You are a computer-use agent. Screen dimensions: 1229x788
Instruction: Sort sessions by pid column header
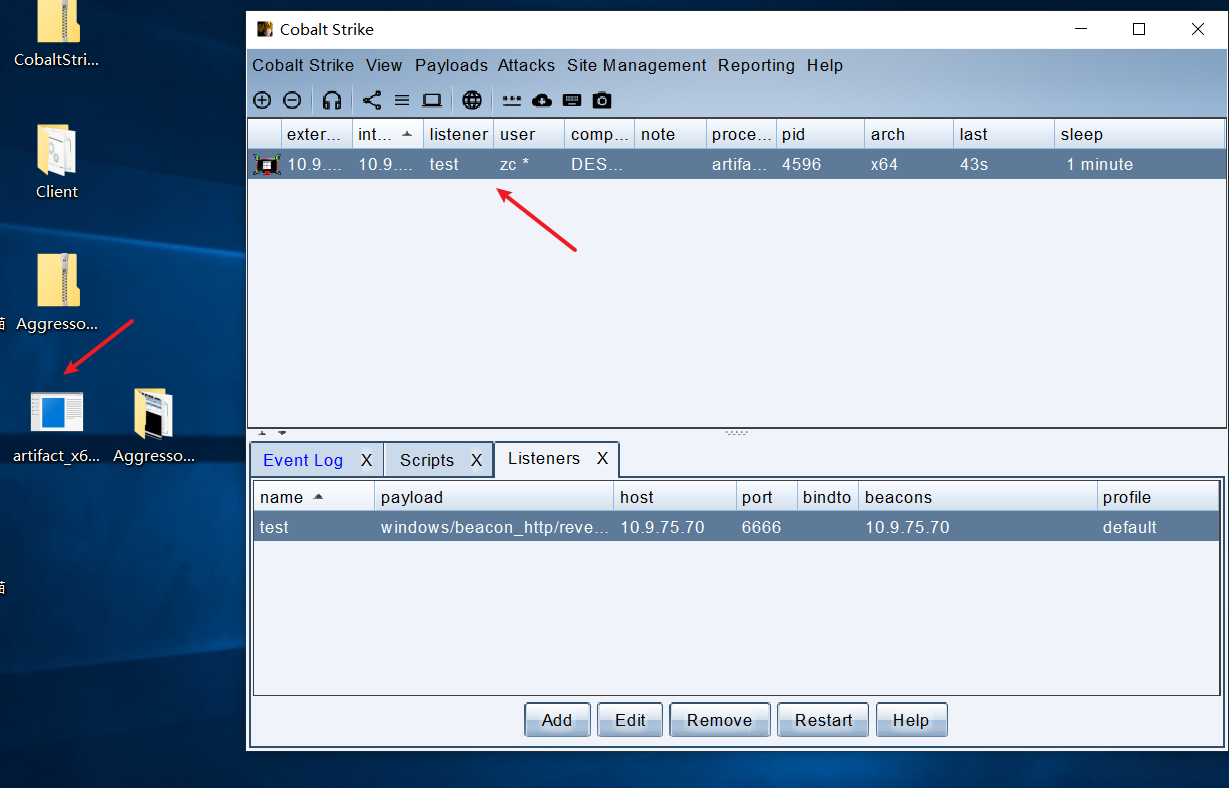(820, 134)
